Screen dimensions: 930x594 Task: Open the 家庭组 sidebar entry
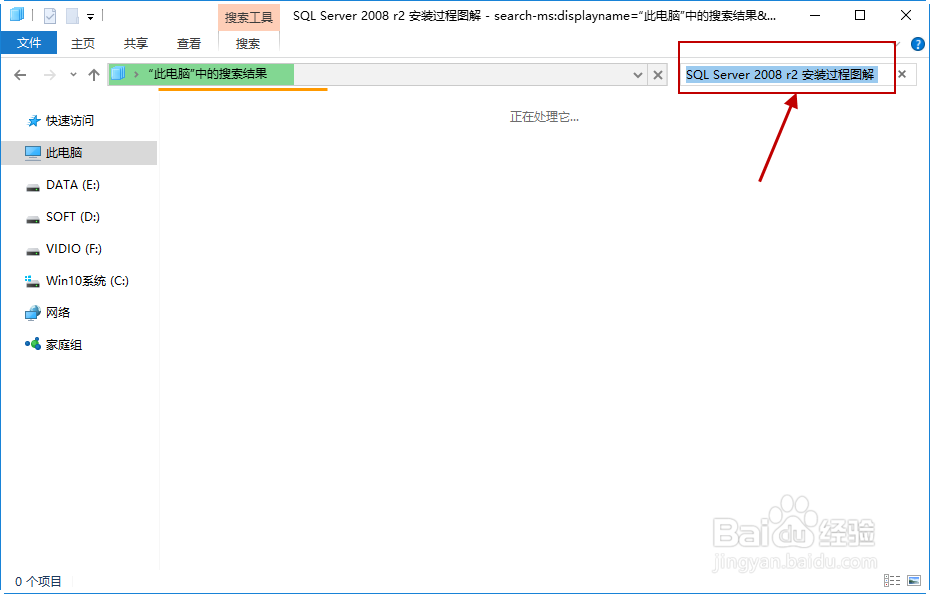48,344
